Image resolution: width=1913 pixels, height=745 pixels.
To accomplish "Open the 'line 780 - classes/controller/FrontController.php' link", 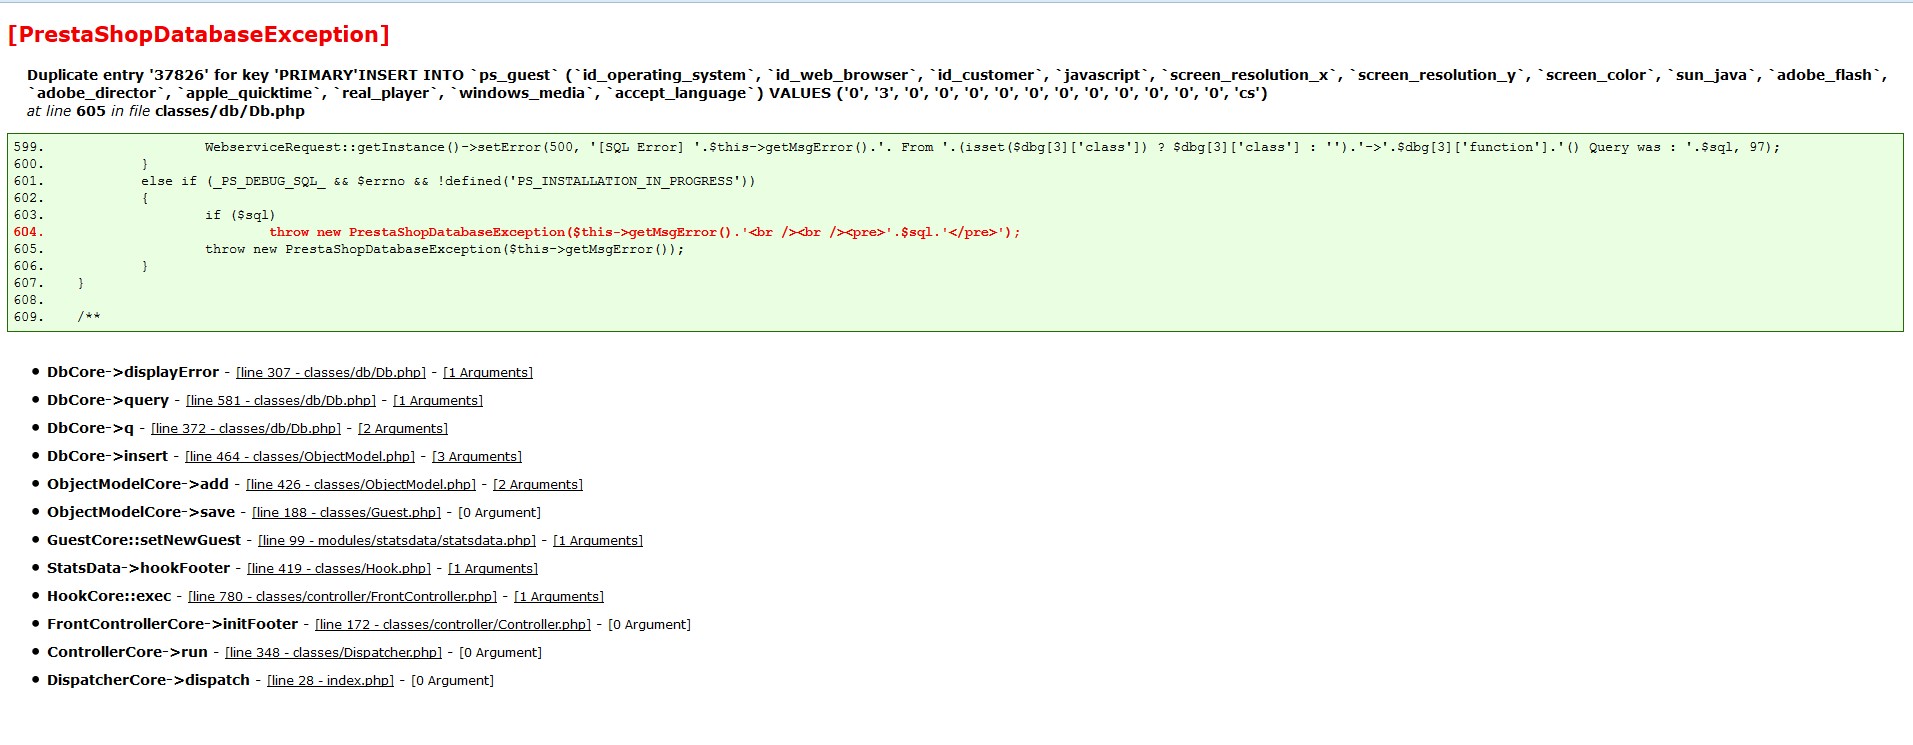I will [343, 596].
